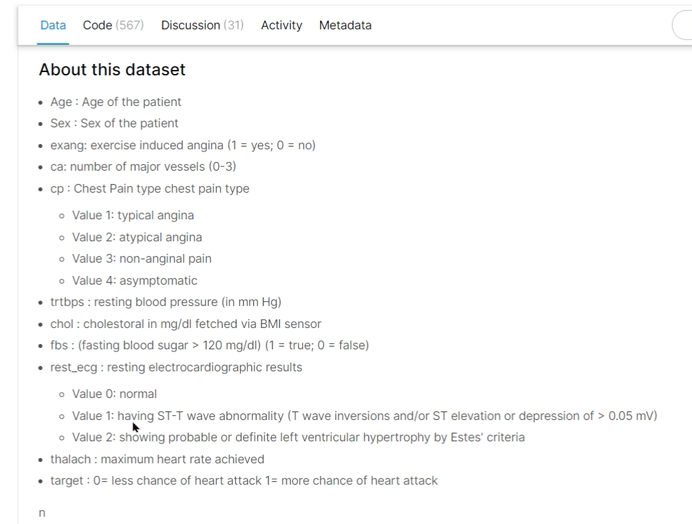This screenshot has height=524, width=692.
Task: Click "Value 4: asymptomatic" sub-item
Action: tap(135, 281)
